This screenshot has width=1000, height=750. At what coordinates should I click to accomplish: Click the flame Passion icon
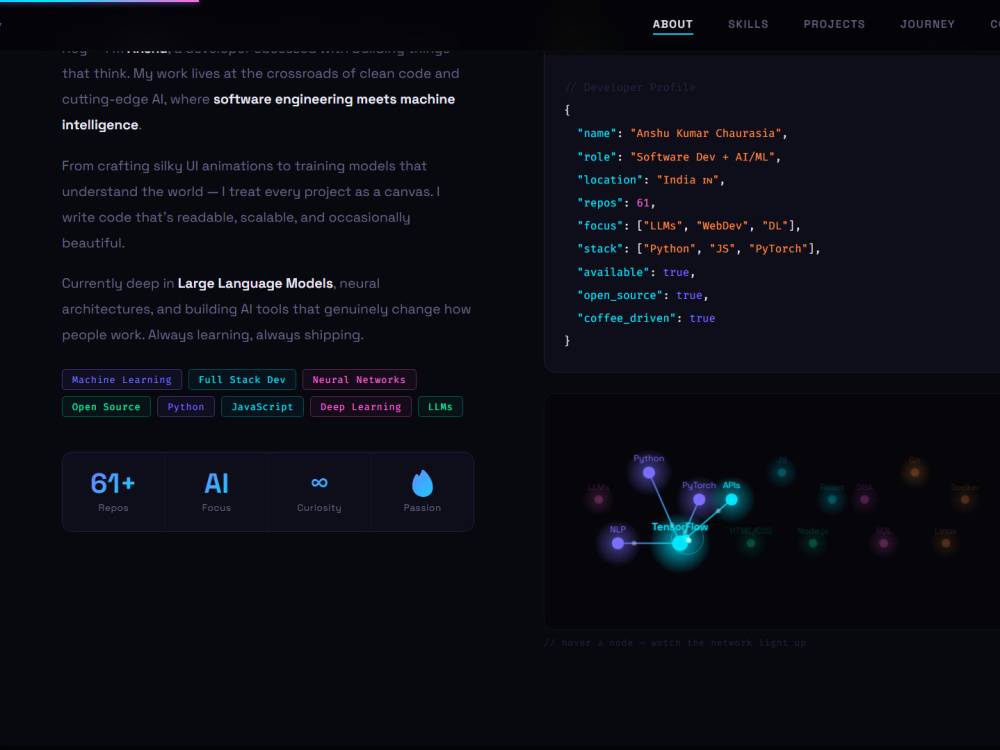tap(422, 483)
